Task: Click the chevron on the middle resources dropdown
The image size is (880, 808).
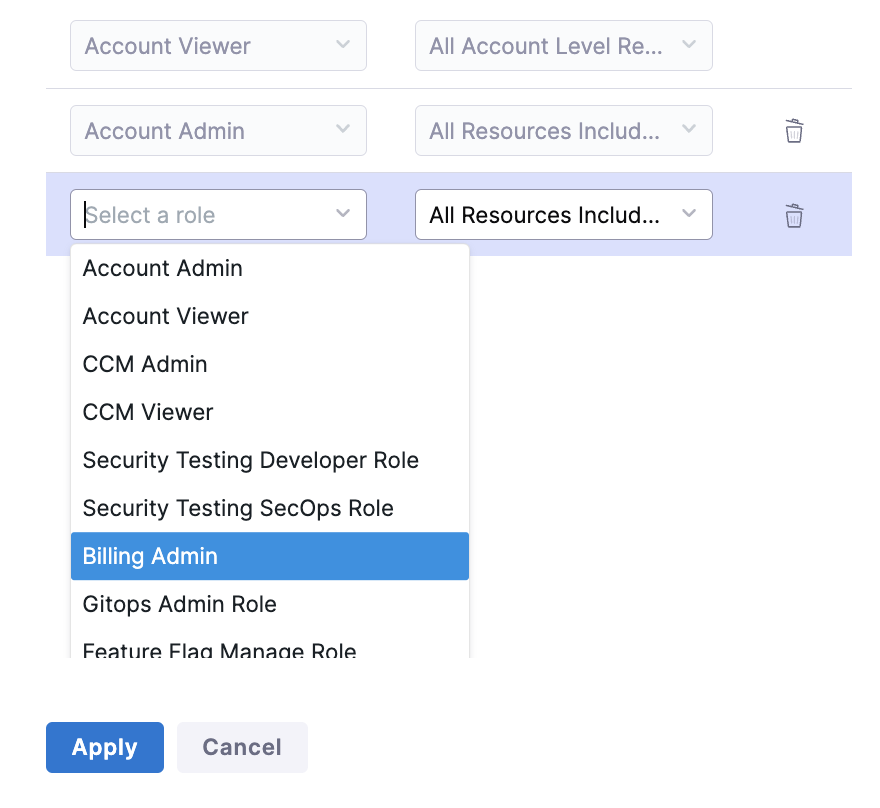Action: [x=688, y=130]
